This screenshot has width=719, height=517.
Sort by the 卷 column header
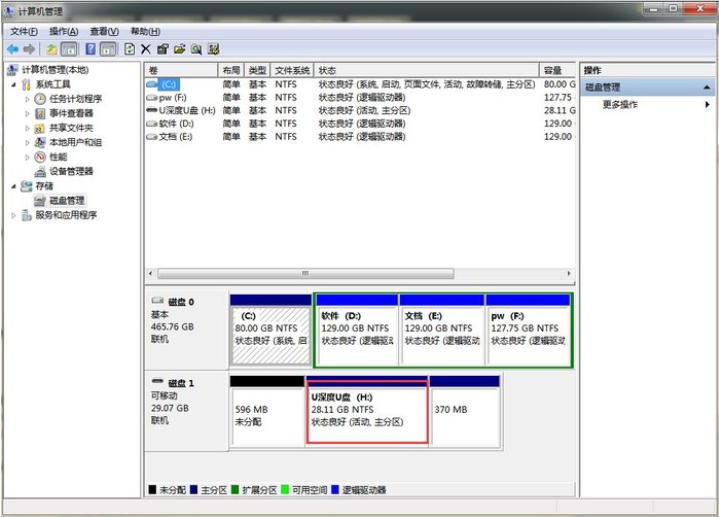tap(181, 70)
